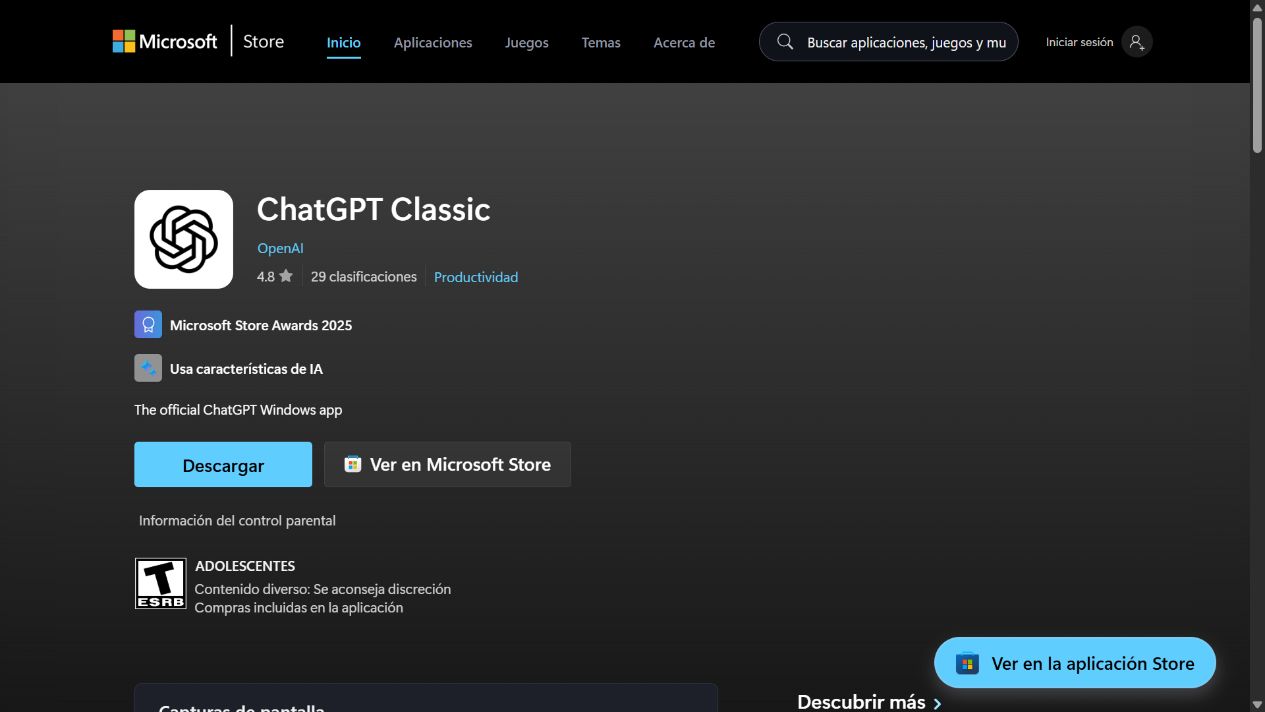Click the Descargar button

pos(223,465)
